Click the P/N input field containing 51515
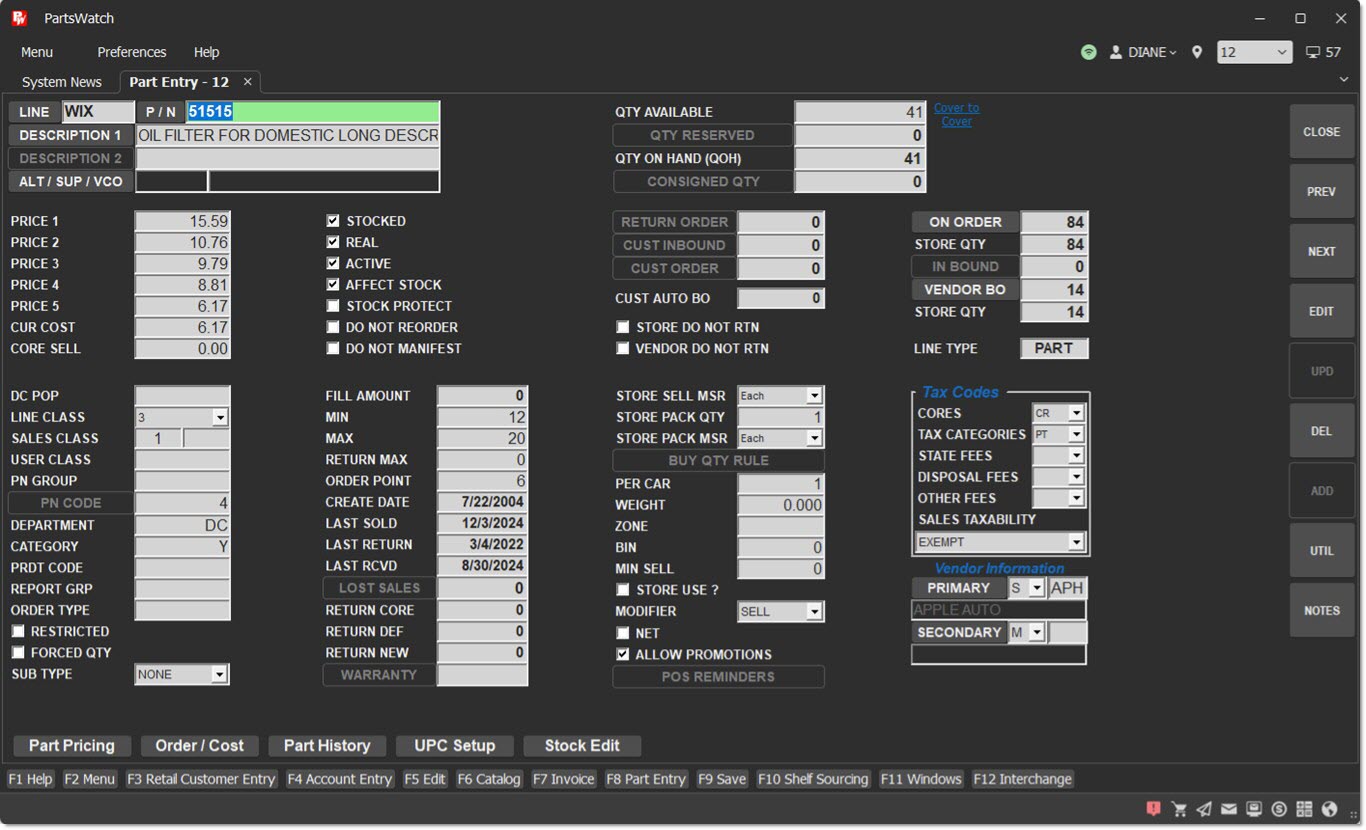The width and height of the screenshot is (1366, 830). (312, 112)
